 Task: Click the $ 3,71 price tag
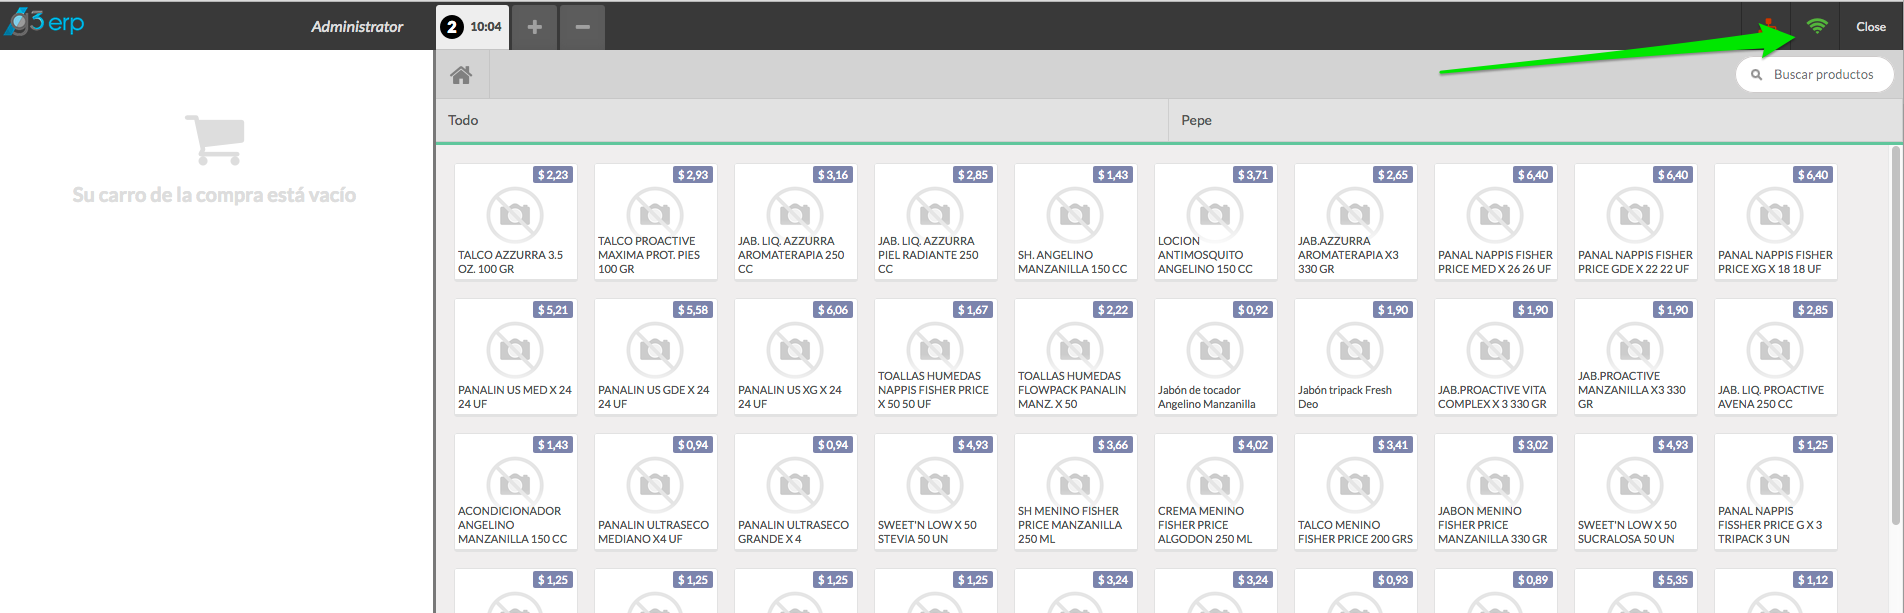[x=1253, y=175]
